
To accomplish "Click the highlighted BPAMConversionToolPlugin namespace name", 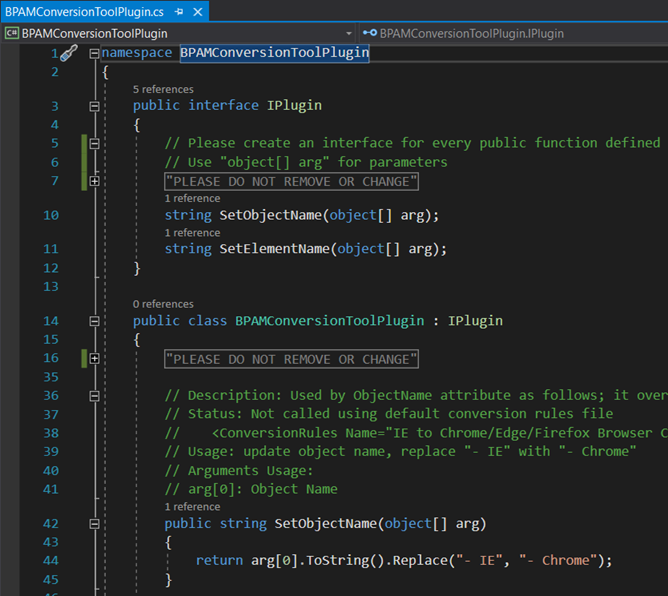I will coord(274,53).
